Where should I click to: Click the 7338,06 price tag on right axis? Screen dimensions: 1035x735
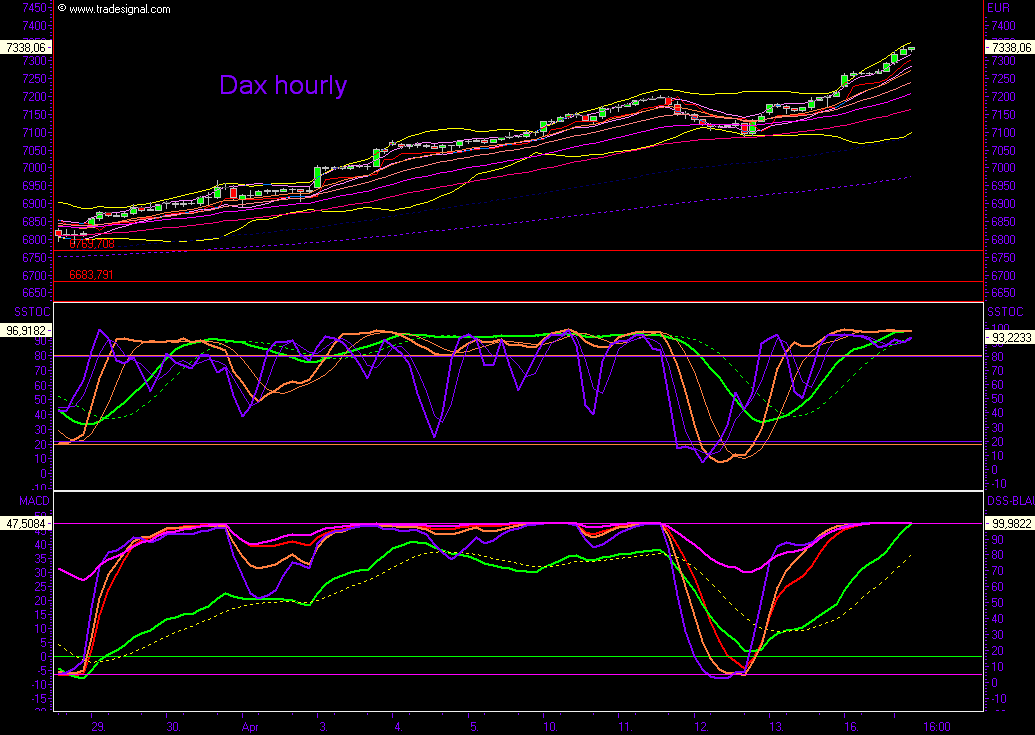pyautogui.click(x=1009, y=48)
